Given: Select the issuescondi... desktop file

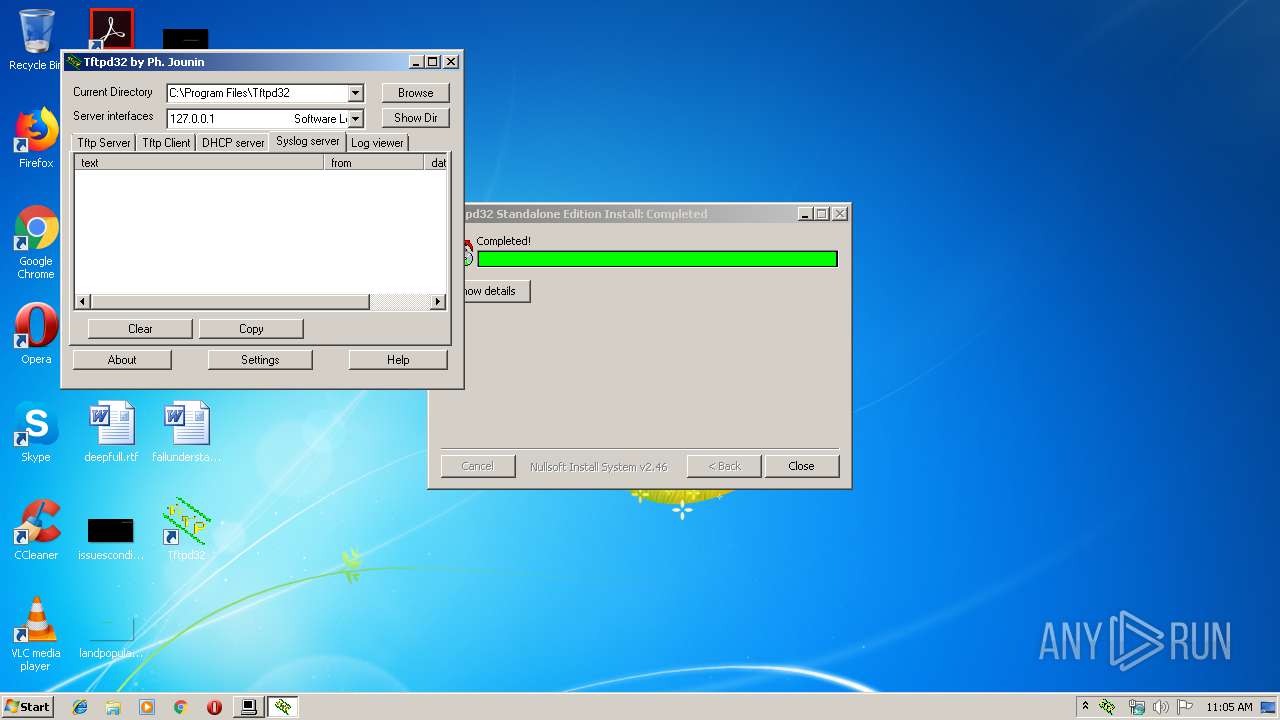Looking at the screenshot, I should point(111,538).
